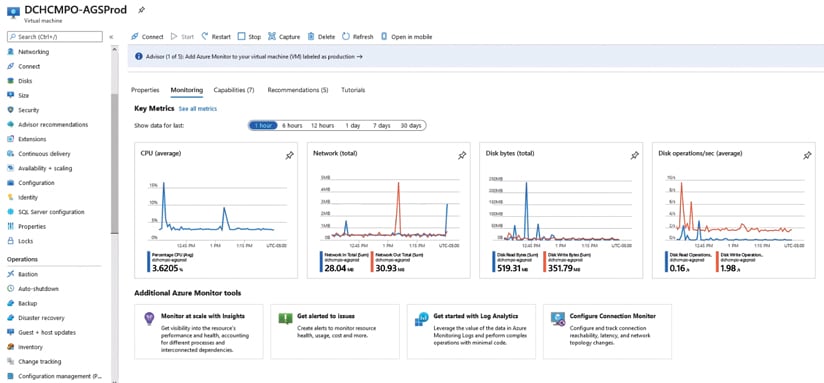Click the Connect toolbar button
The width and height of the screenshot is (824, 383).
coord(147,37)
